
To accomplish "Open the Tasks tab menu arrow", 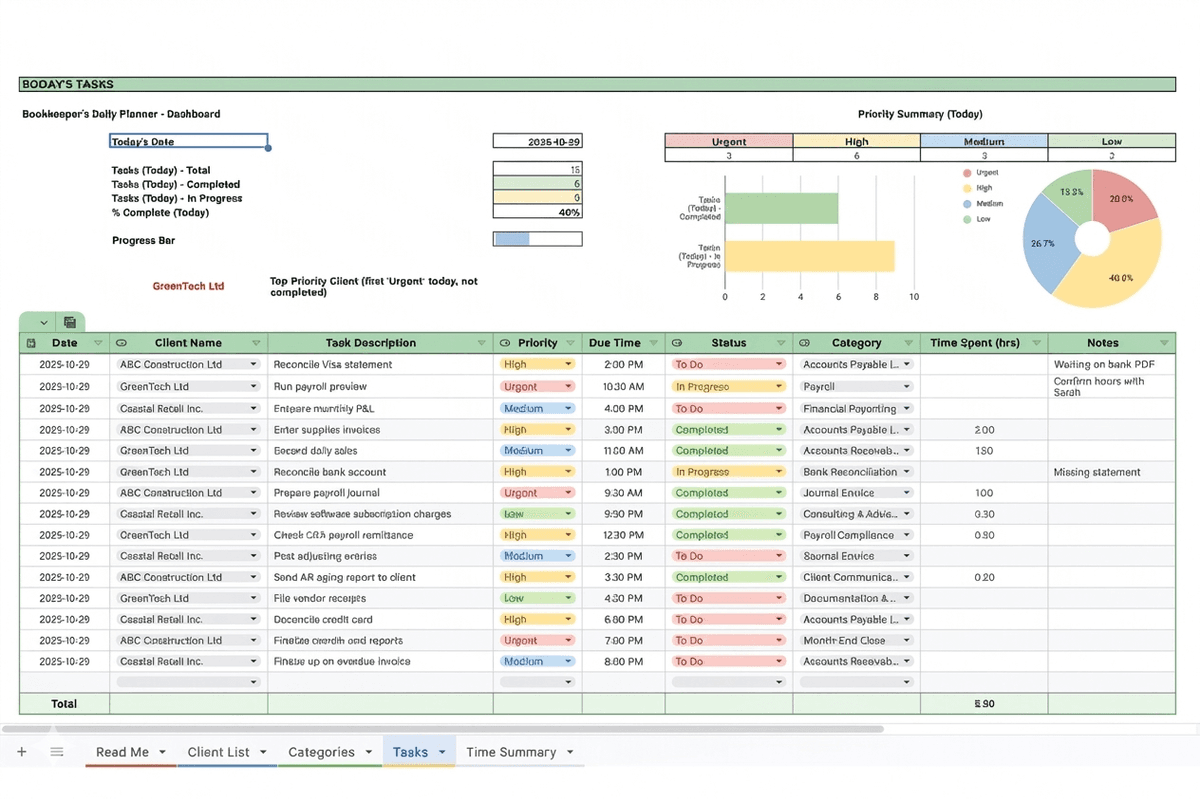I will (443, 752).
